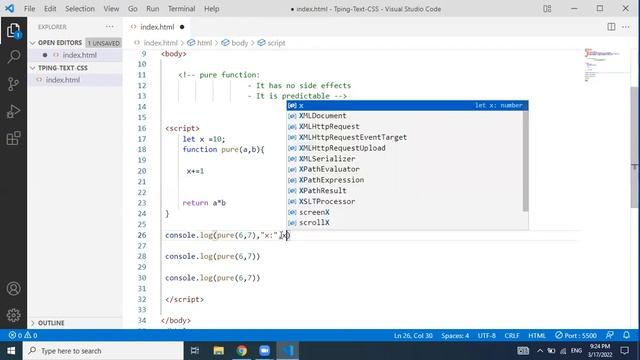Click html in the breadcrumb
640x360 pixels.
pyautogui.click(x=204, y=43)
